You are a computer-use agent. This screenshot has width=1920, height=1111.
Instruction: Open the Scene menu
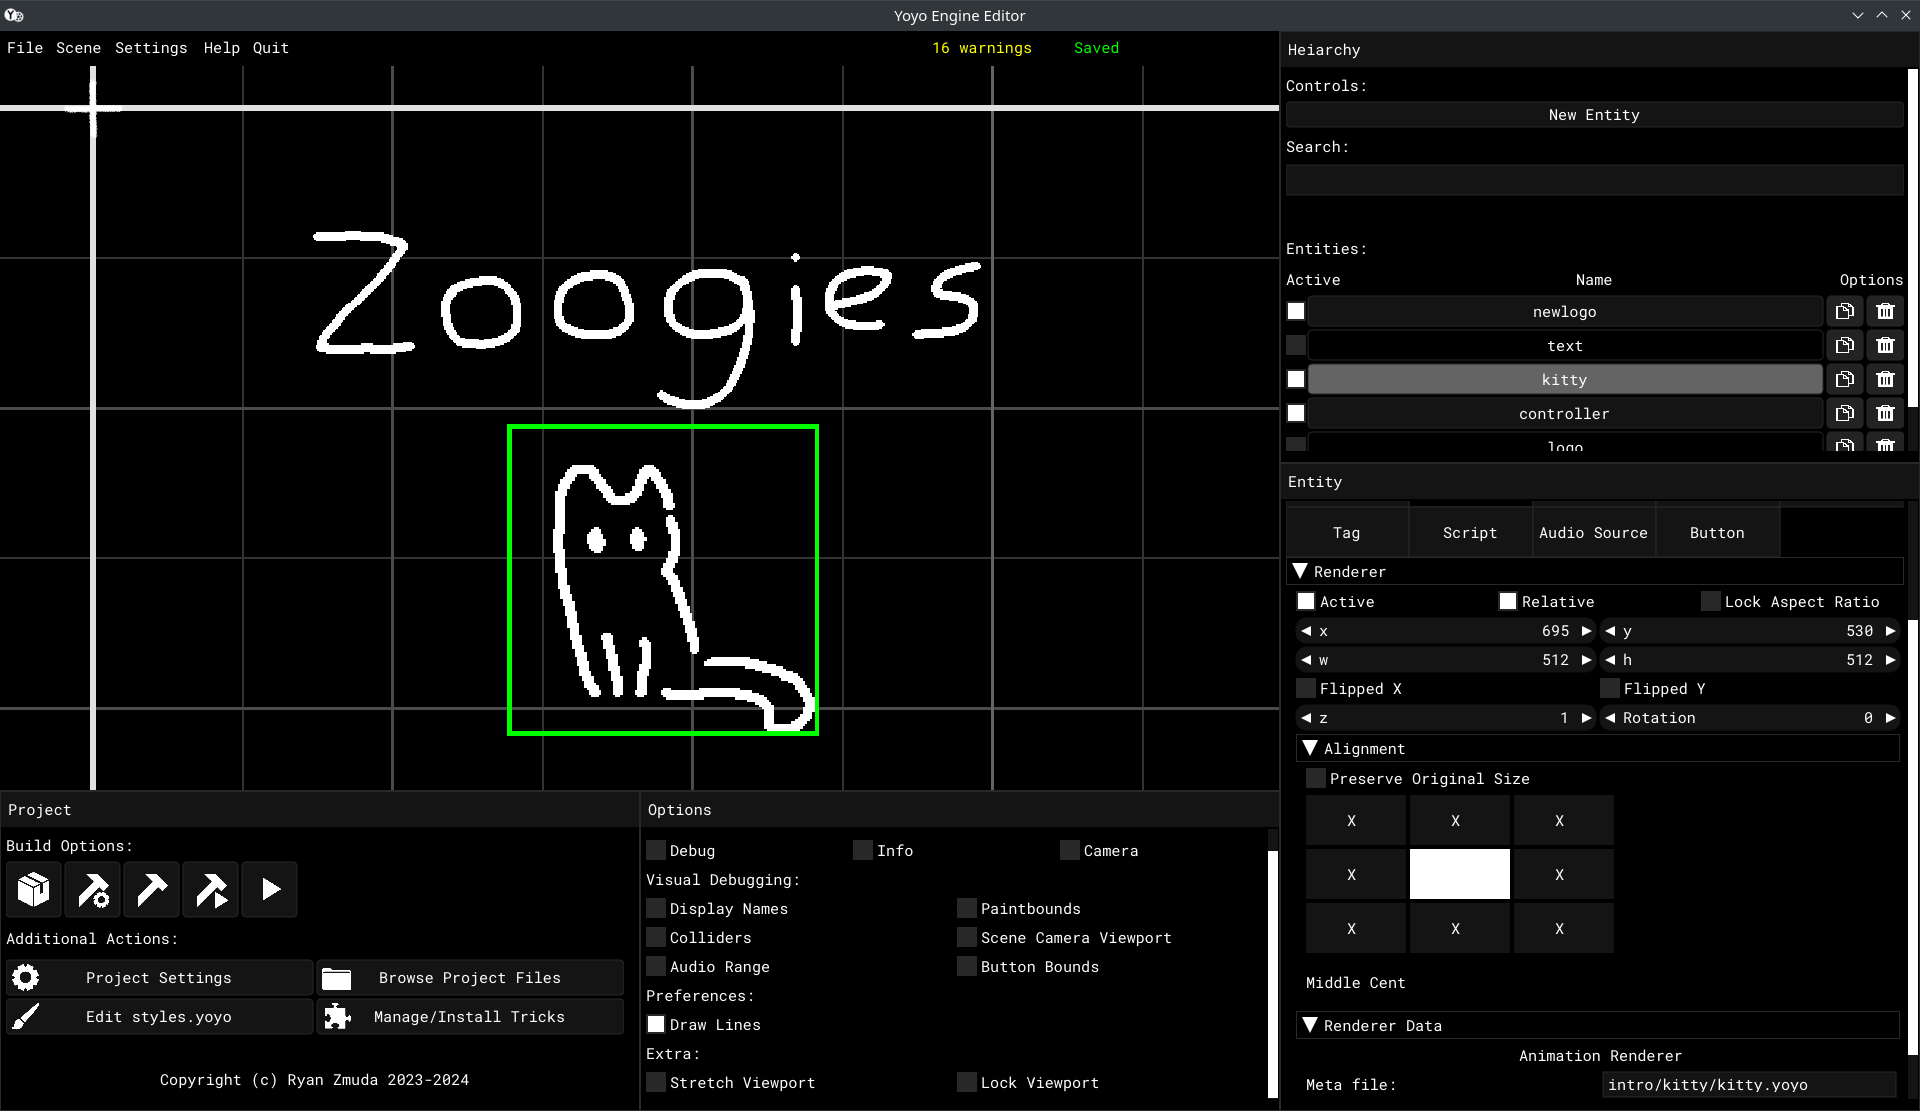(x=78, y=48)
